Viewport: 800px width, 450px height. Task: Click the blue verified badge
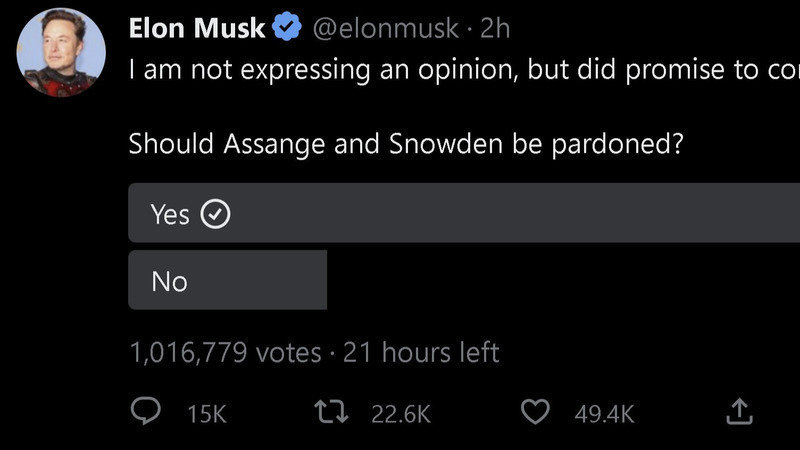288,29
